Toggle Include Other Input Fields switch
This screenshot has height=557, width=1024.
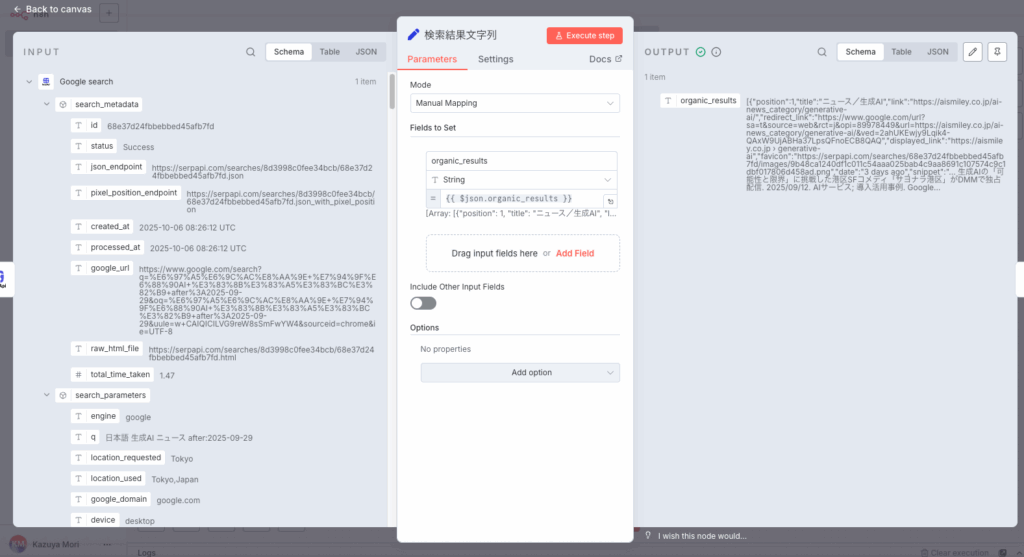pos(423,303)
